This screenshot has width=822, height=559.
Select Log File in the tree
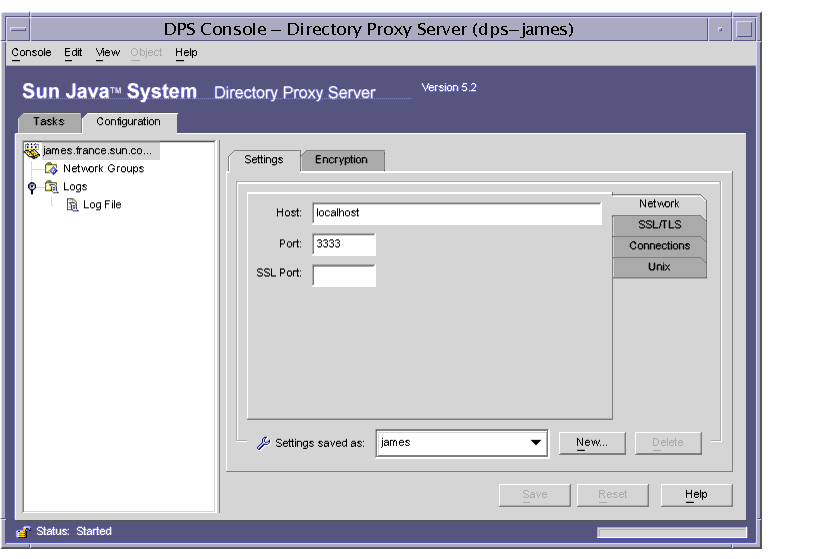pos(102,205)
